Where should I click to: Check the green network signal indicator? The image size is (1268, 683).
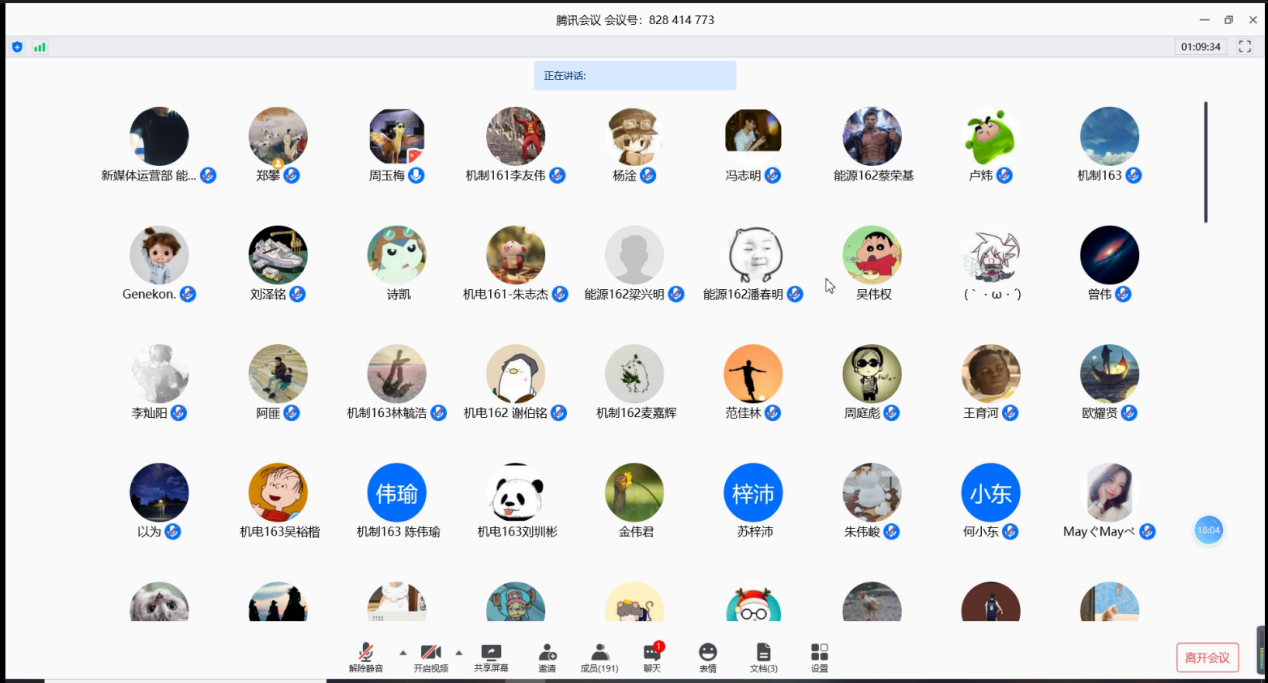coord(40,47)
